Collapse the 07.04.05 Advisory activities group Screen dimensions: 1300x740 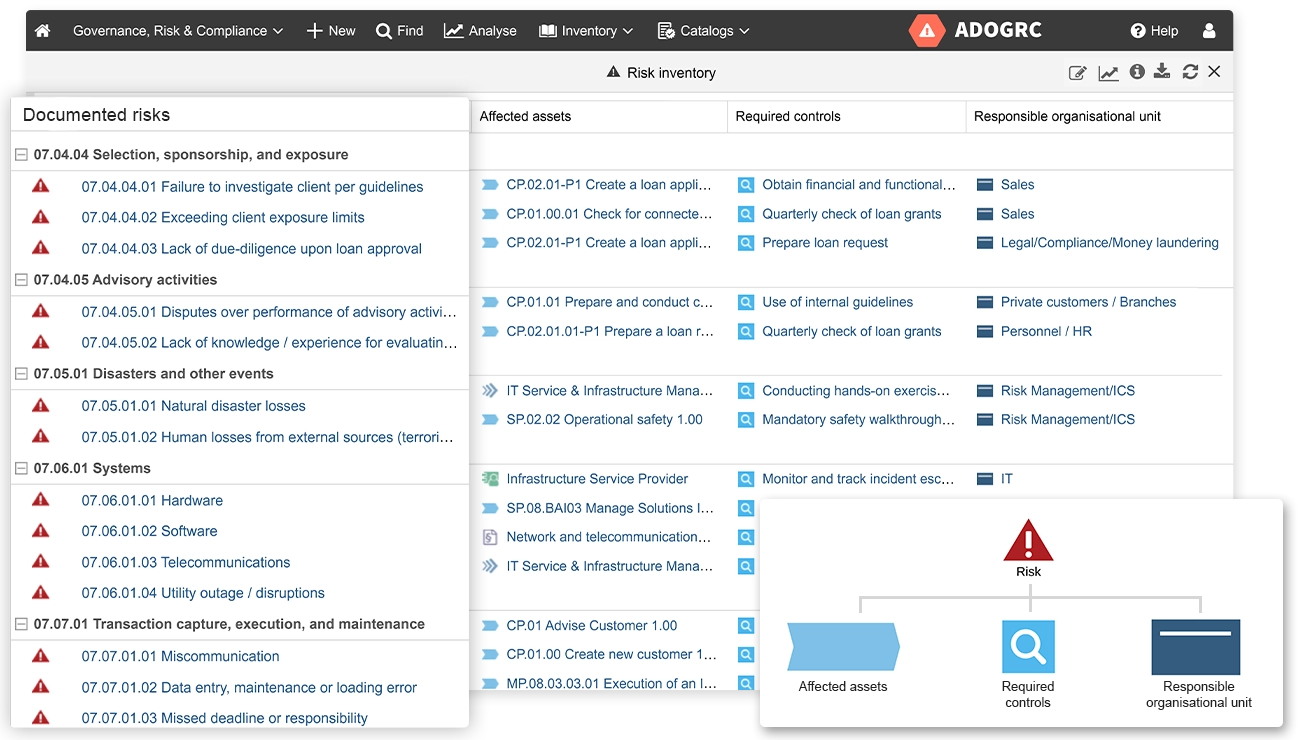[21, 280]
